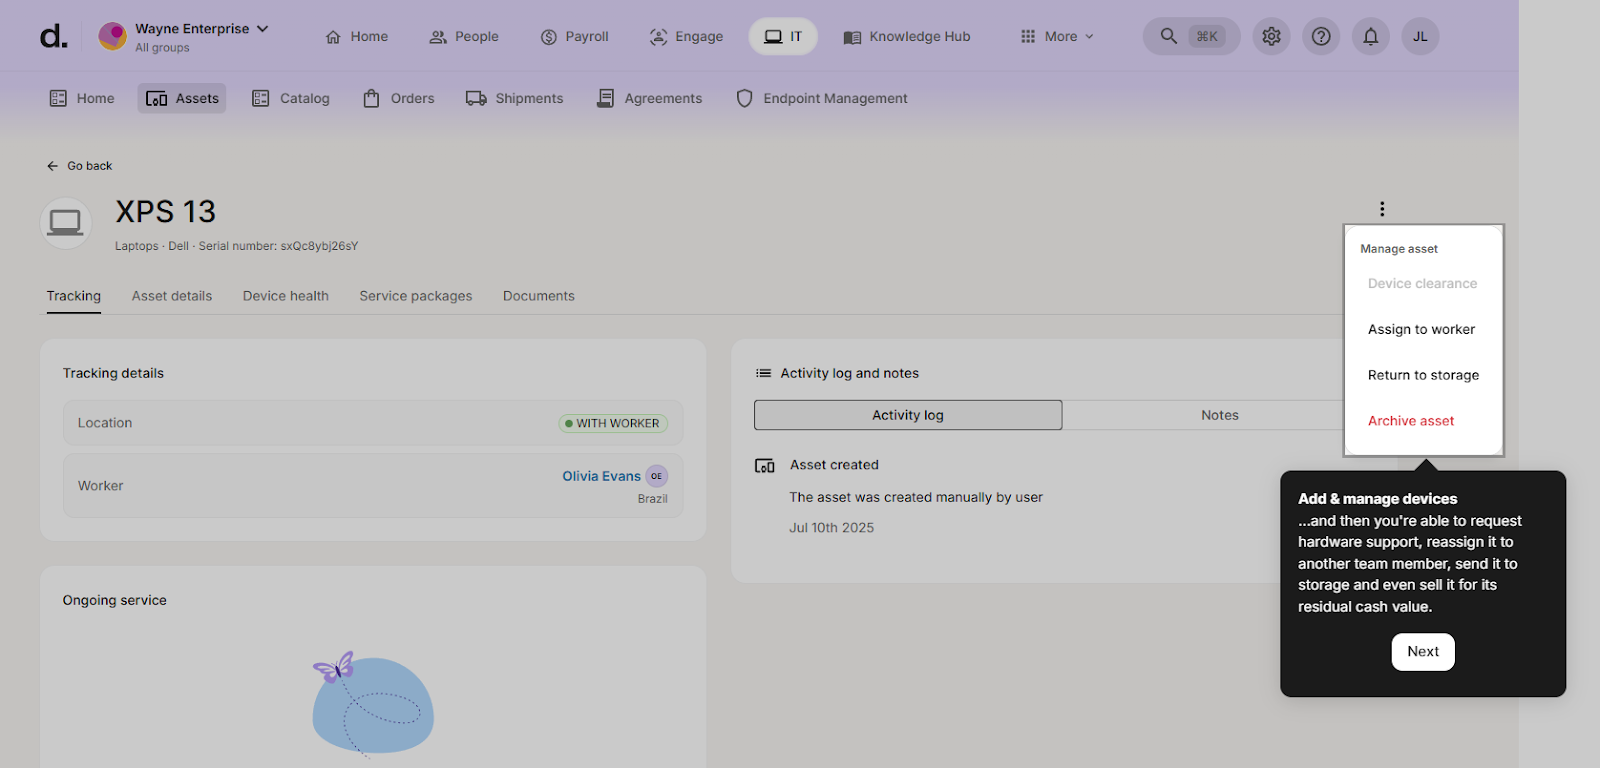Choose Archive asset from menu
The height and width of the screenshot is (768, 1600).
(x=1411, y=421)
